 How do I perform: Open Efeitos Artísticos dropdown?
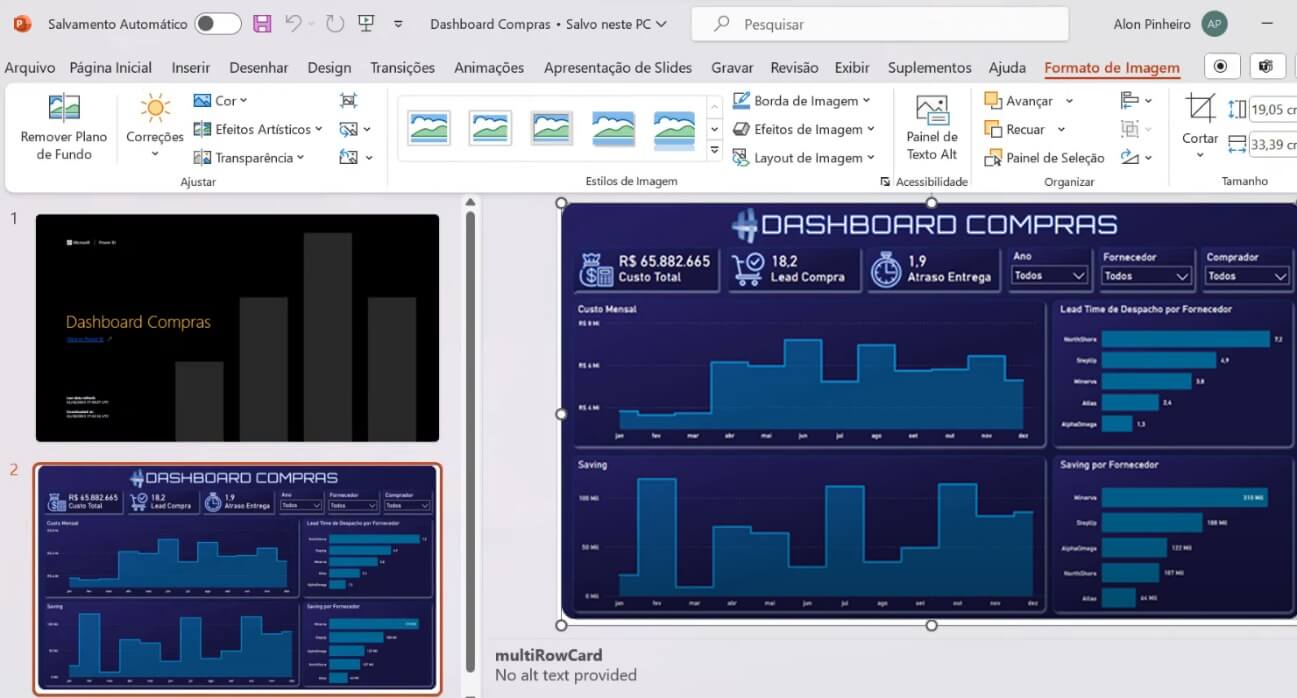[x=258, y=129]
